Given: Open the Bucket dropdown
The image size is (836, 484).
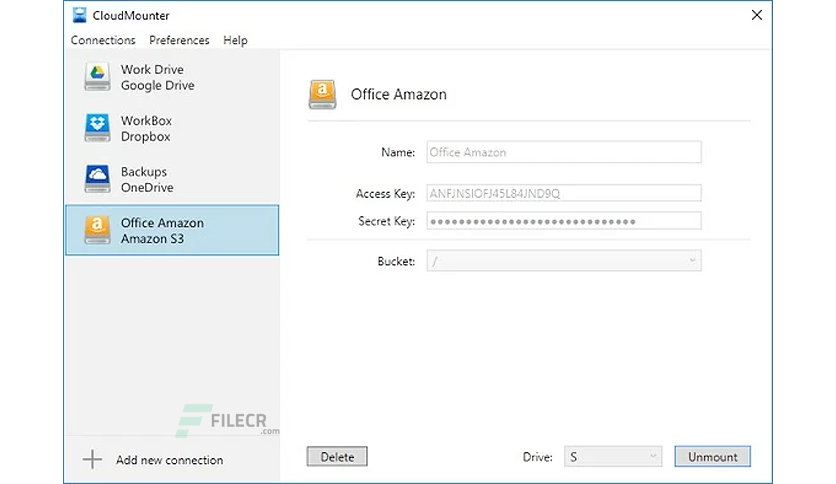Looking at the screenshot, I should tap(564, 261).
